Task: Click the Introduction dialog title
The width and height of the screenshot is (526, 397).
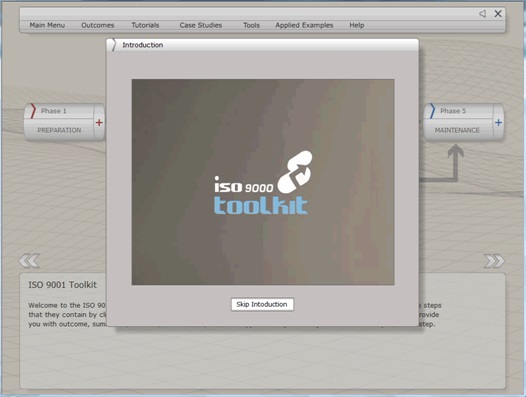Action: pos(143,45)
